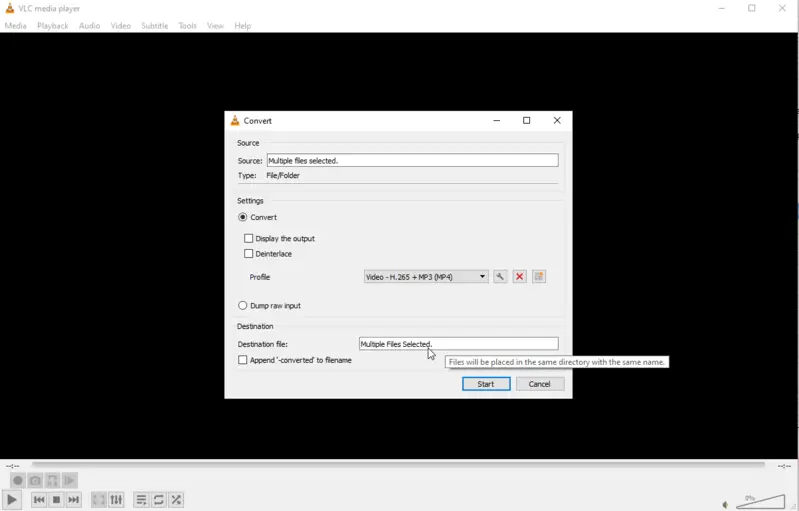
Task: Click the Start button
Action: click(x=486, y=384)
